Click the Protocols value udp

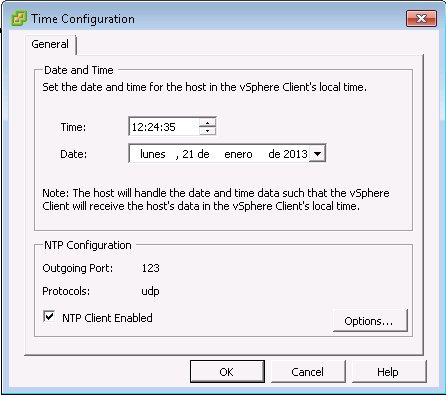(150, 291)
